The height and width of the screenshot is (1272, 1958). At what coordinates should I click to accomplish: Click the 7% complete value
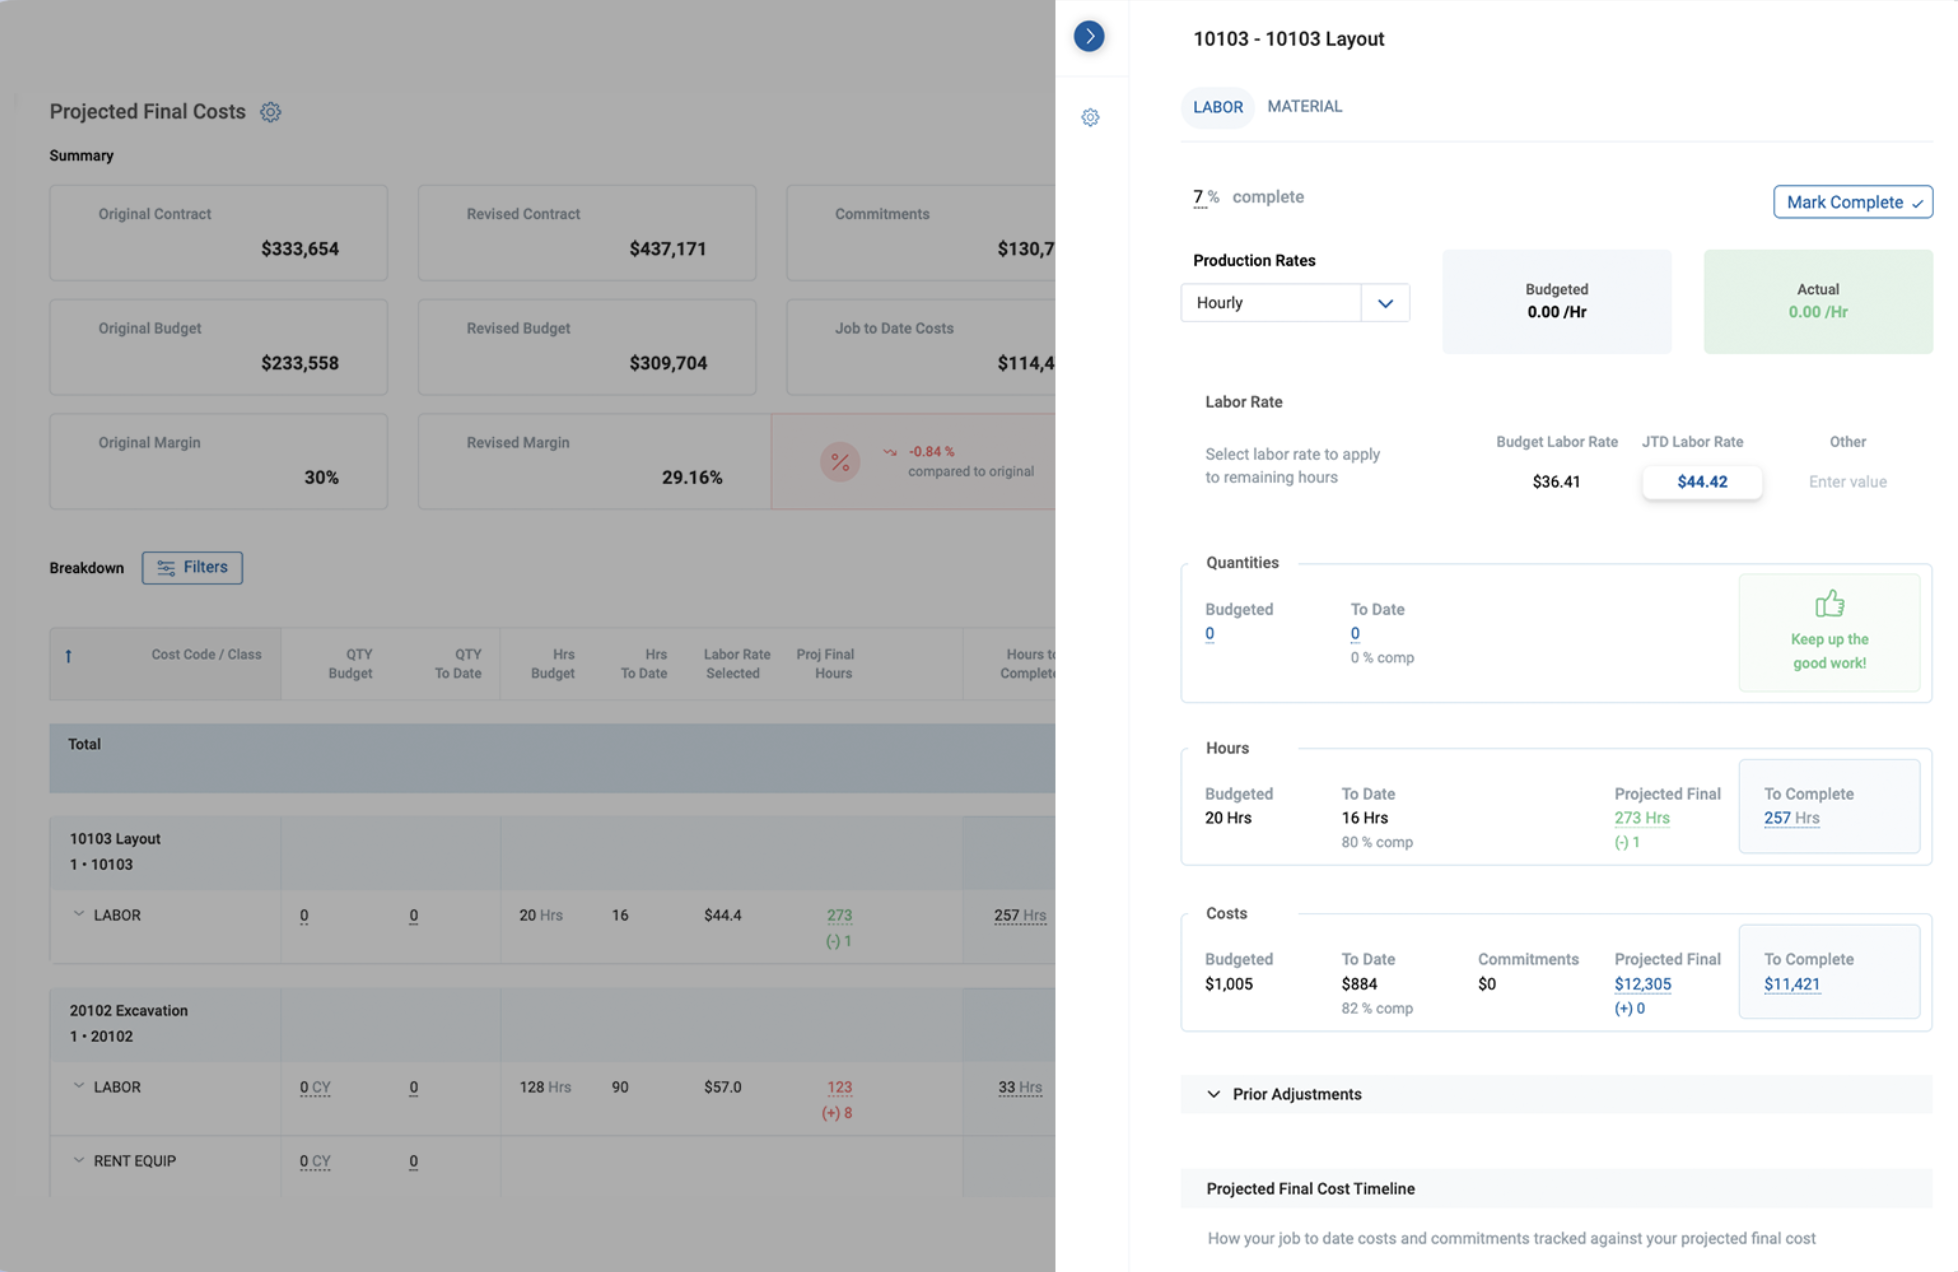coord(1199,197)
